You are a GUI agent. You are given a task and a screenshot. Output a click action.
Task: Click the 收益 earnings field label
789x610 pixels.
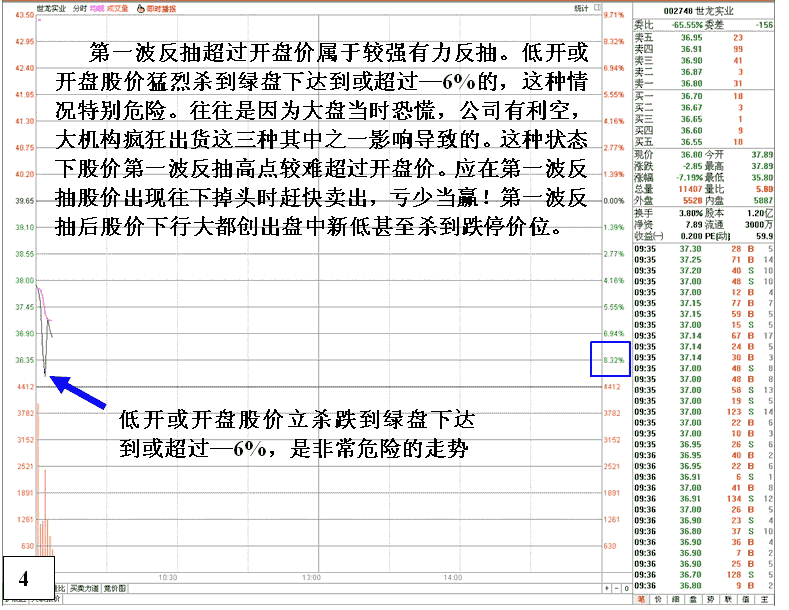coord(646,236)
